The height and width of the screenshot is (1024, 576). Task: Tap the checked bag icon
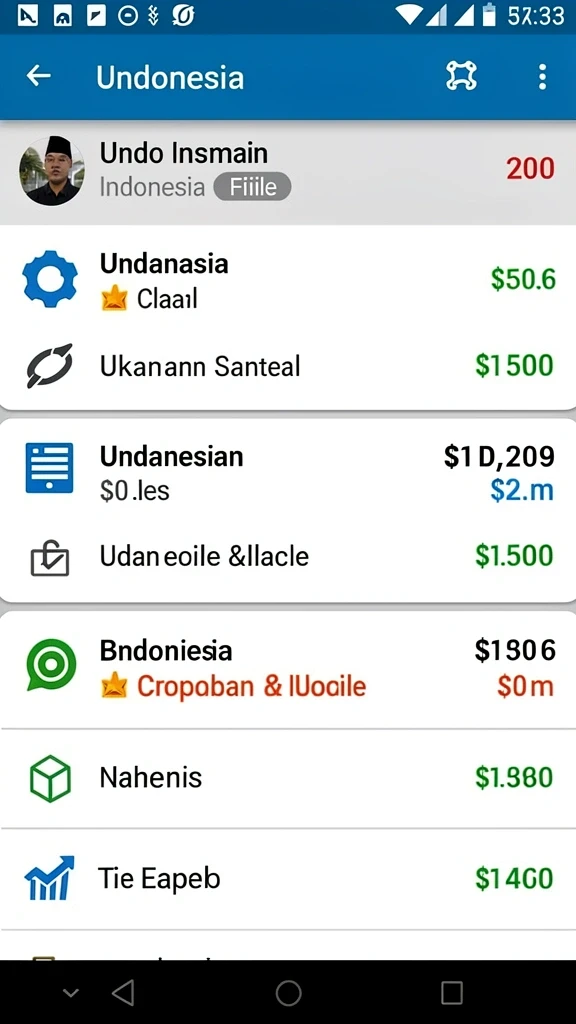tap(50, 558)
